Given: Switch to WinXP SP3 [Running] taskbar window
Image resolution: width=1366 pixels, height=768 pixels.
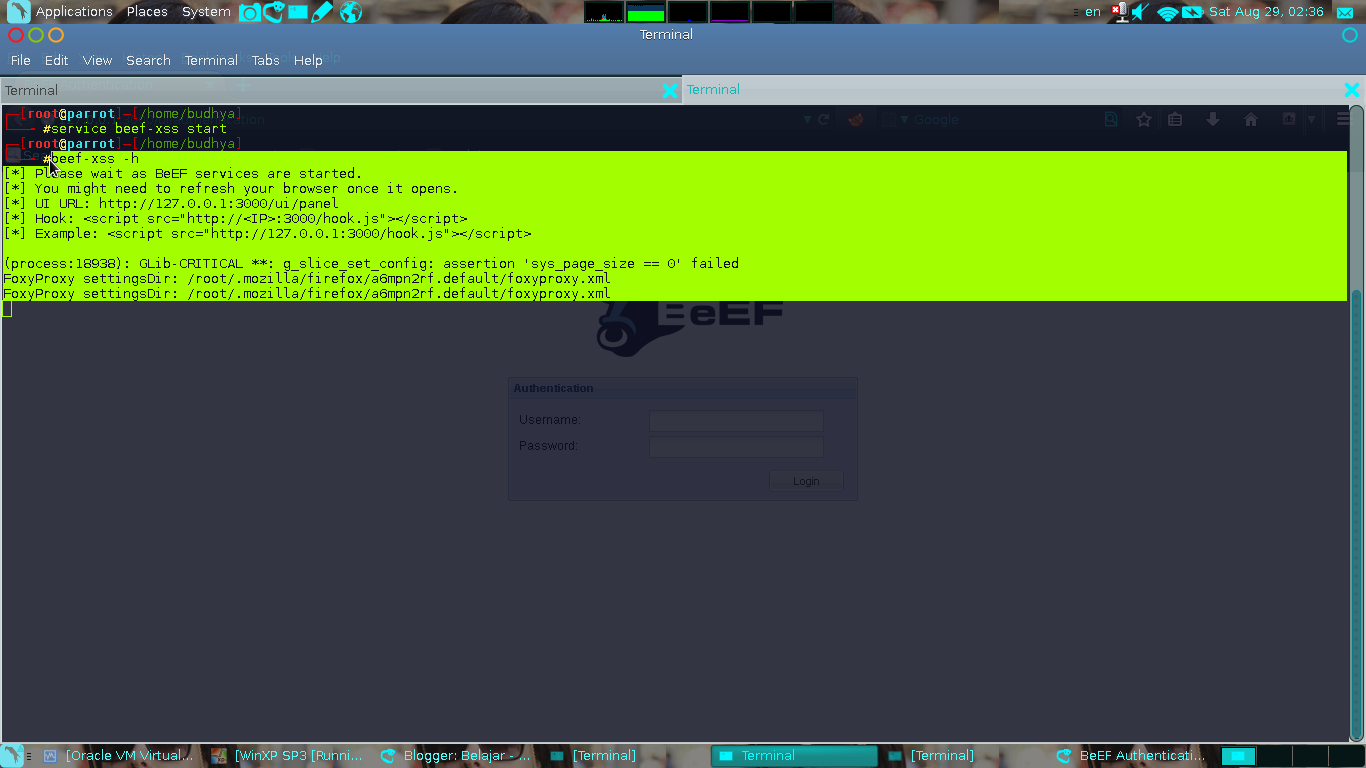Looking at the screenshot, I should click(x=289, y=756).
